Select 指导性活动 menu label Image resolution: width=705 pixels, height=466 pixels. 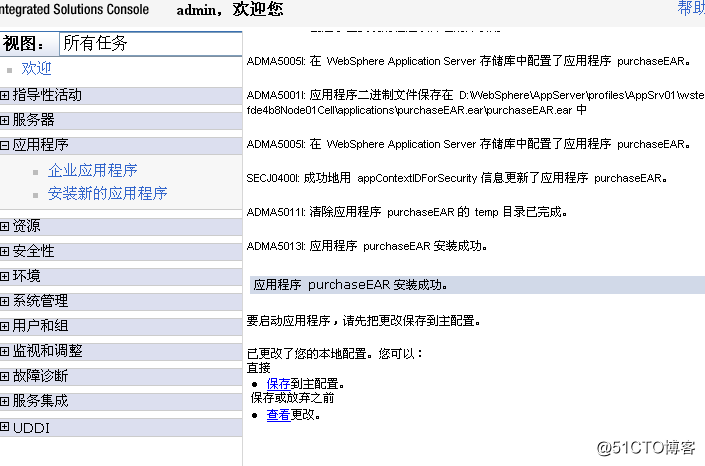(47, 95)
